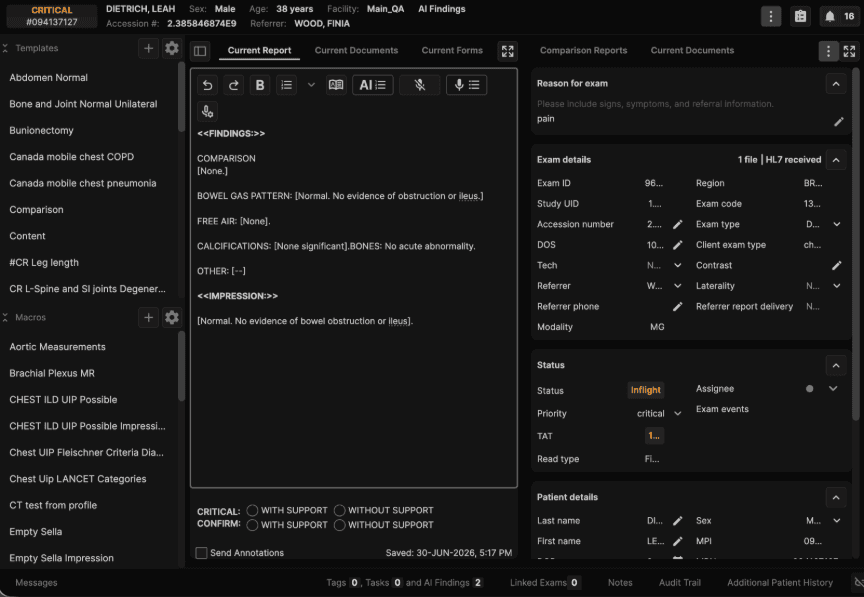Open Additional Patient History
Screen dimensions: 864x597
point(780,583)
